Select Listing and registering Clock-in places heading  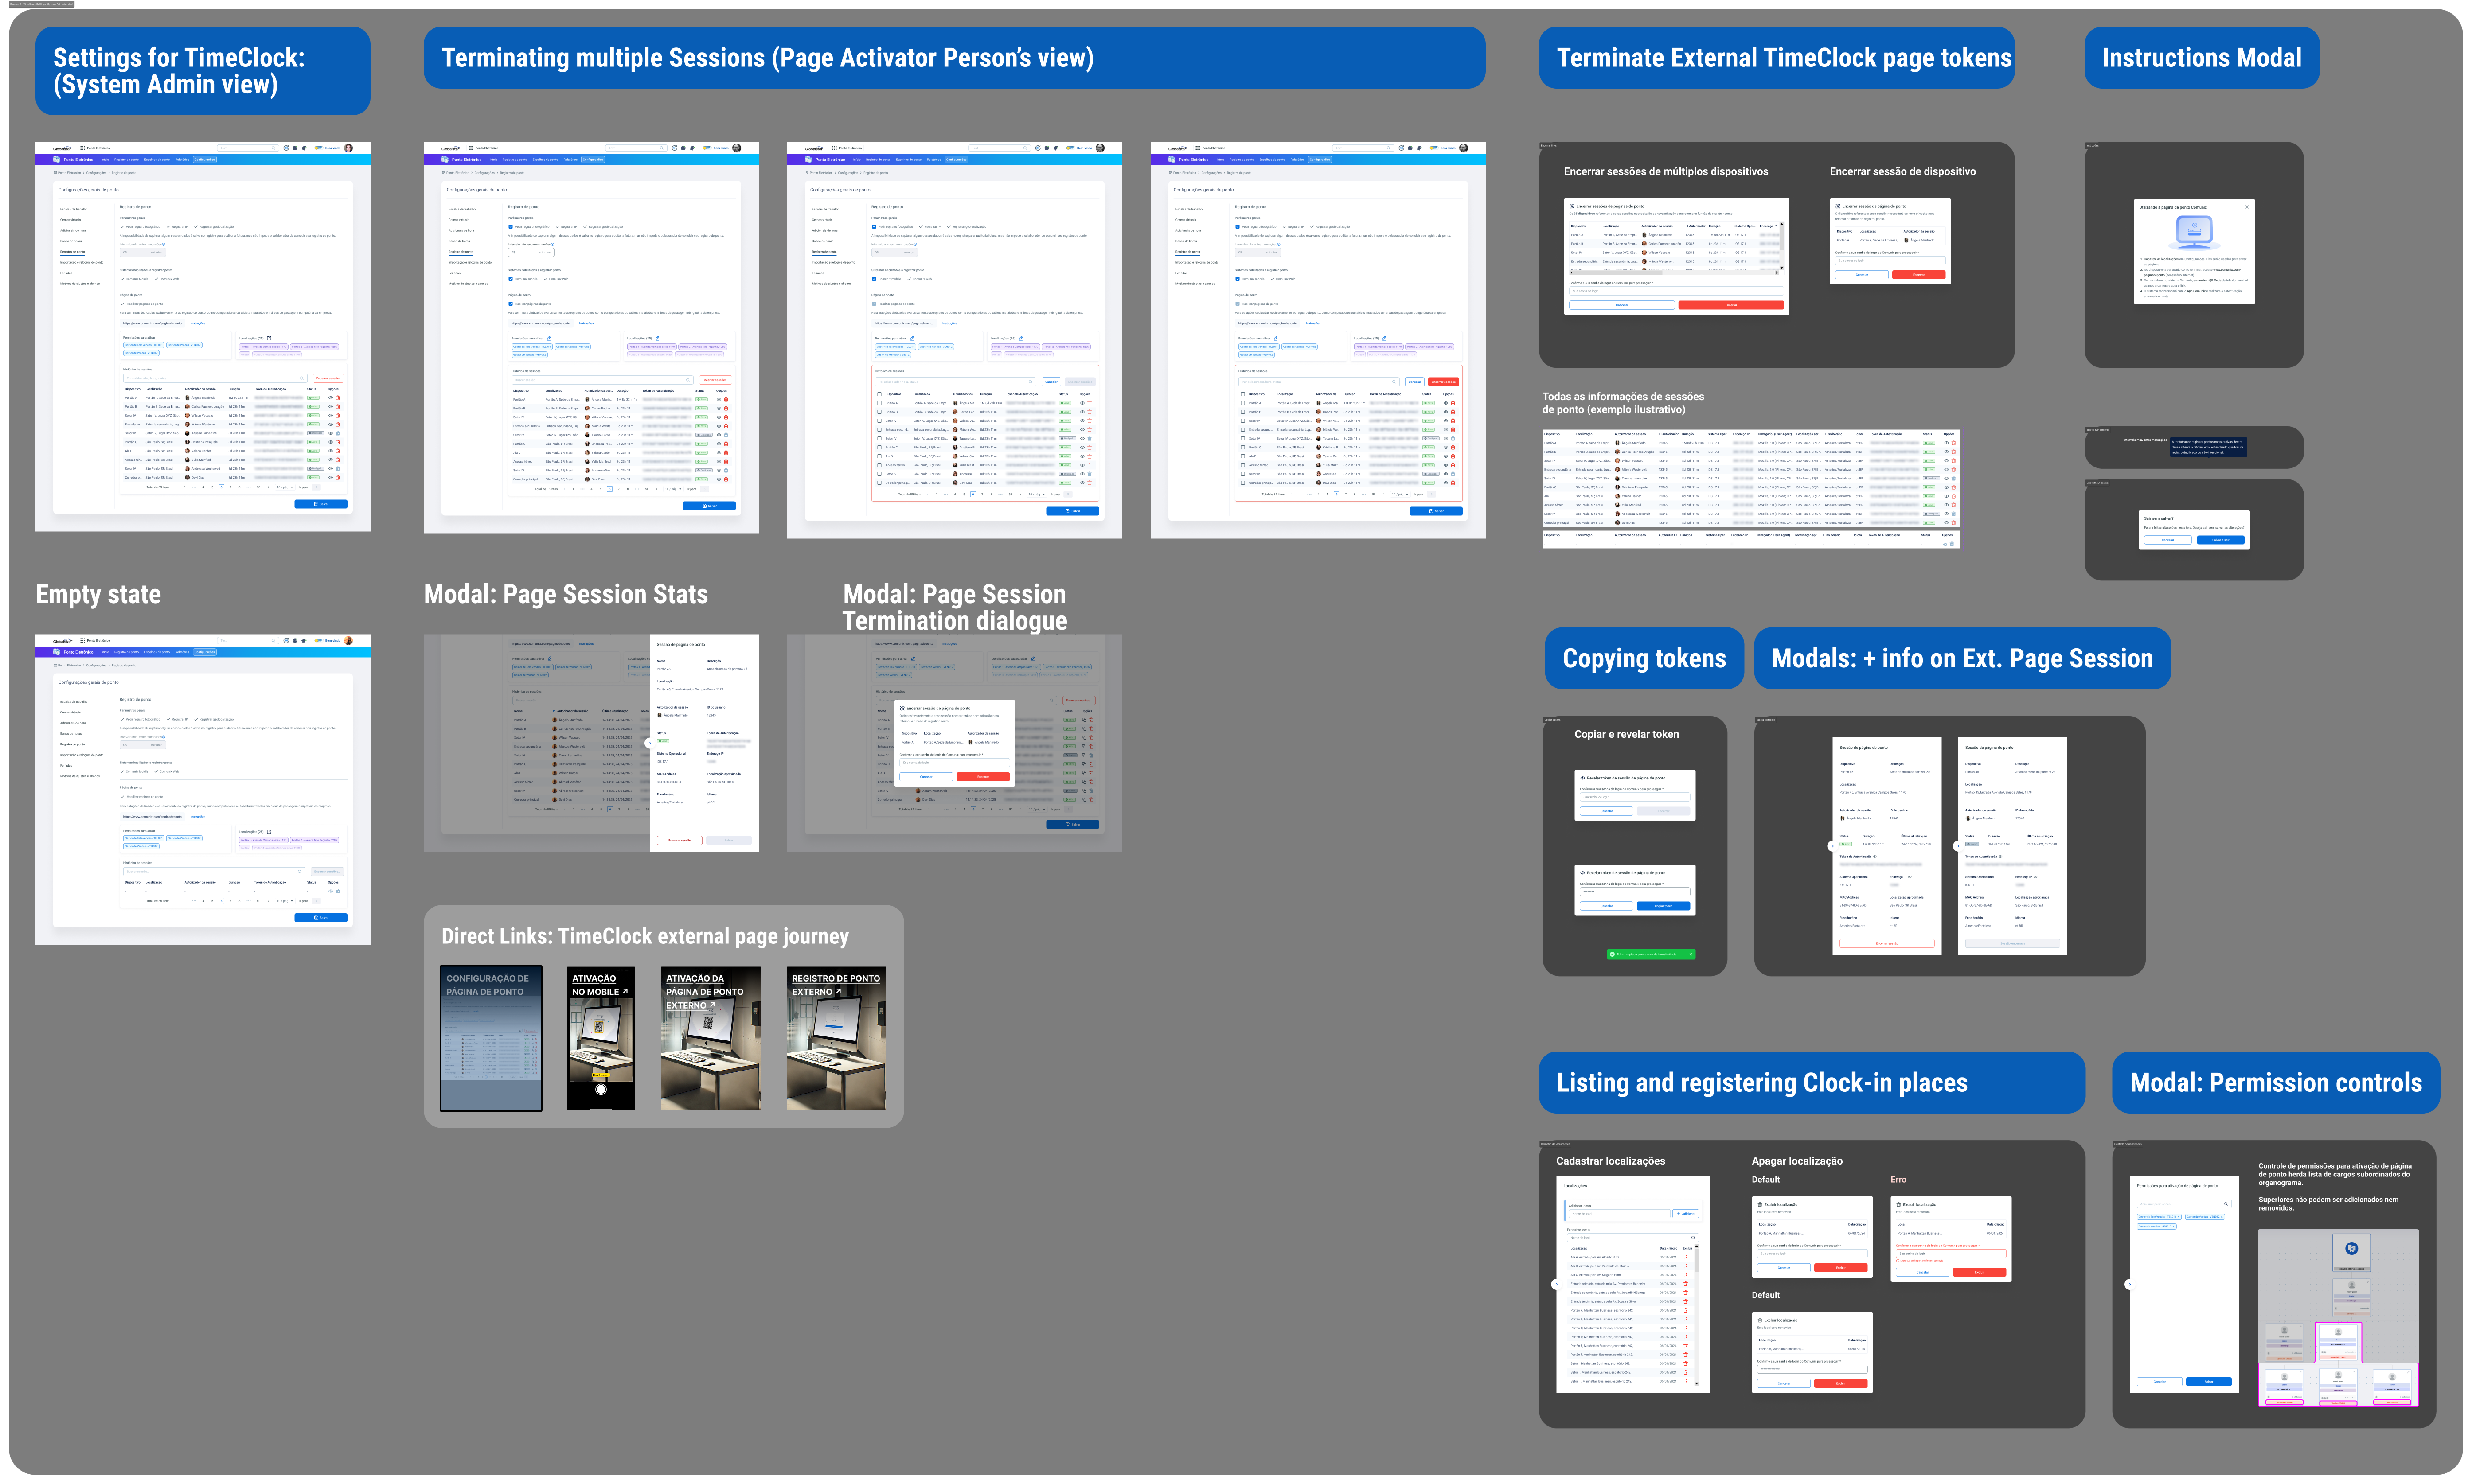[x=1812, y=1082]
